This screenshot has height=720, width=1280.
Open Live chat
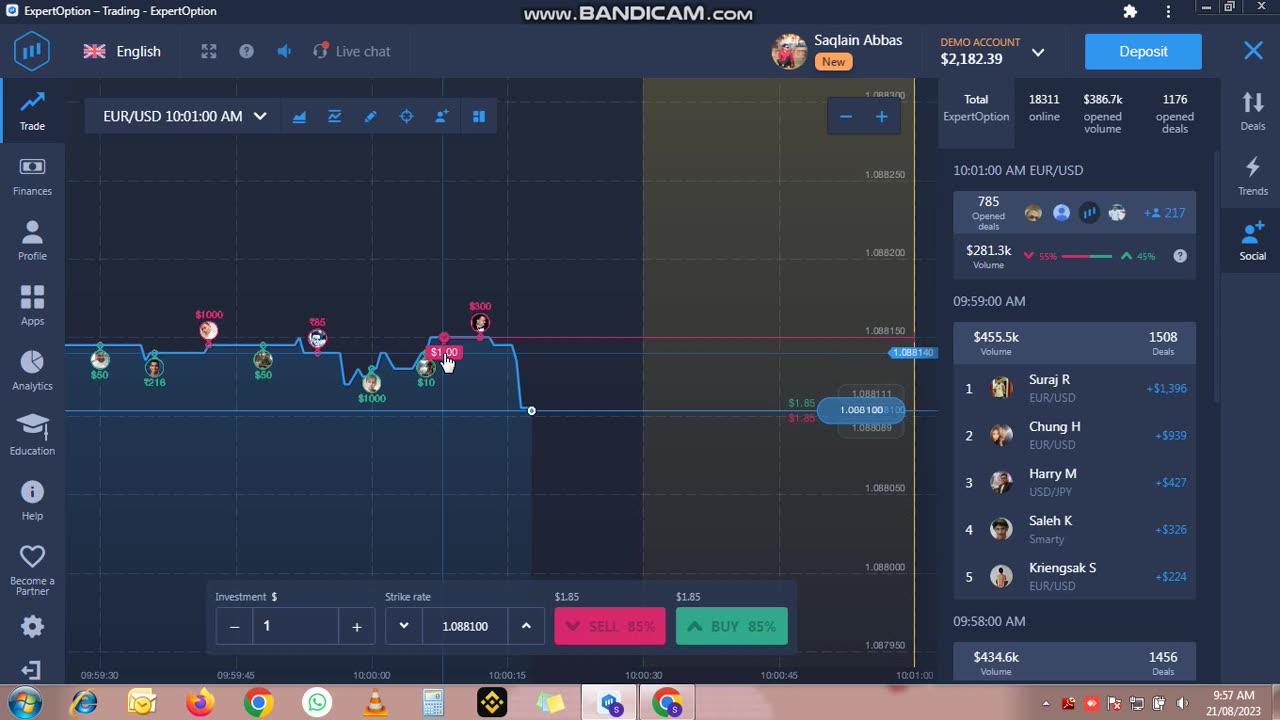pyautogui.click(x=351, y=51)
